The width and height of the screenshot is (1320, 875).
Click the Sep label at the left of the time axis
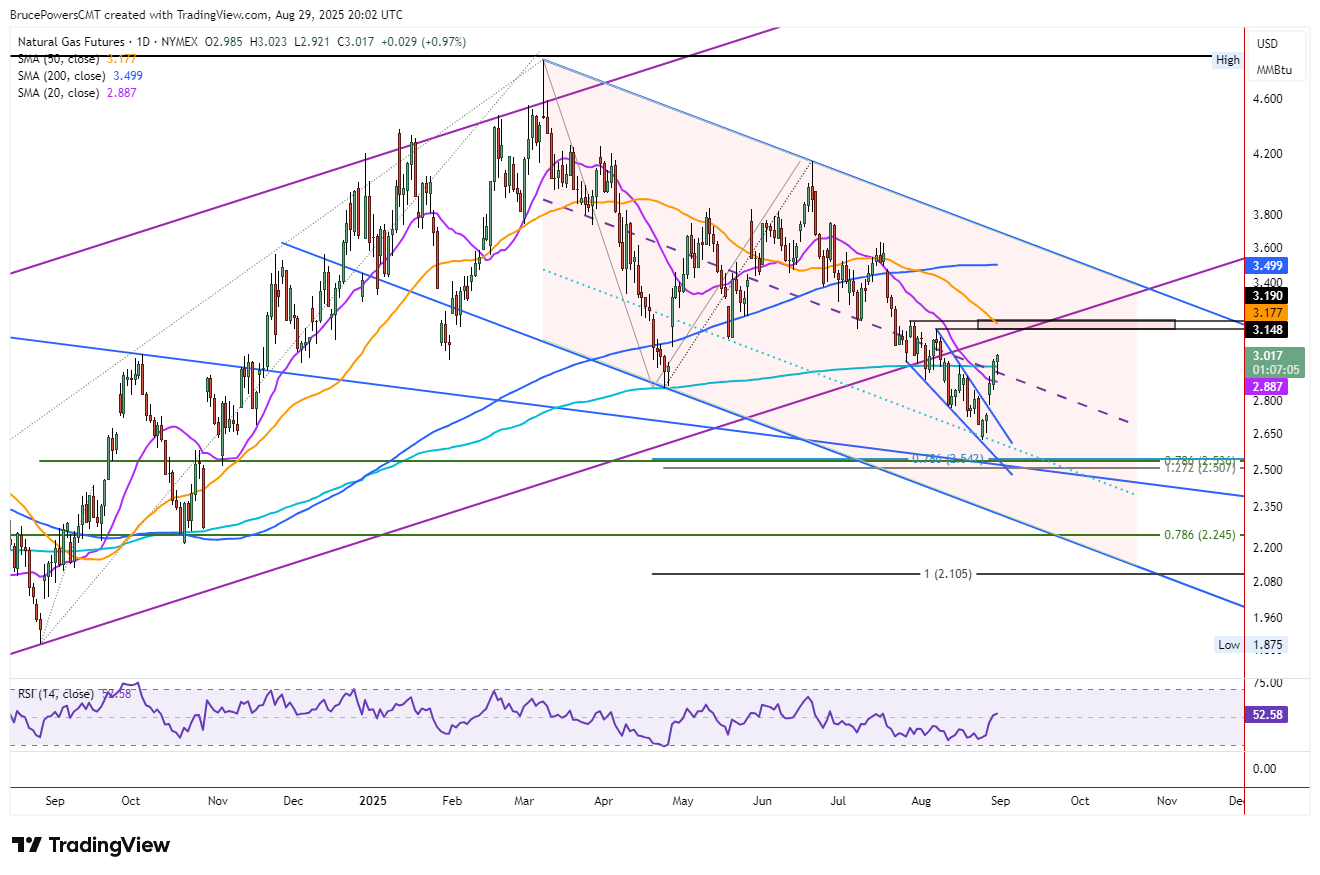point(55,801)
